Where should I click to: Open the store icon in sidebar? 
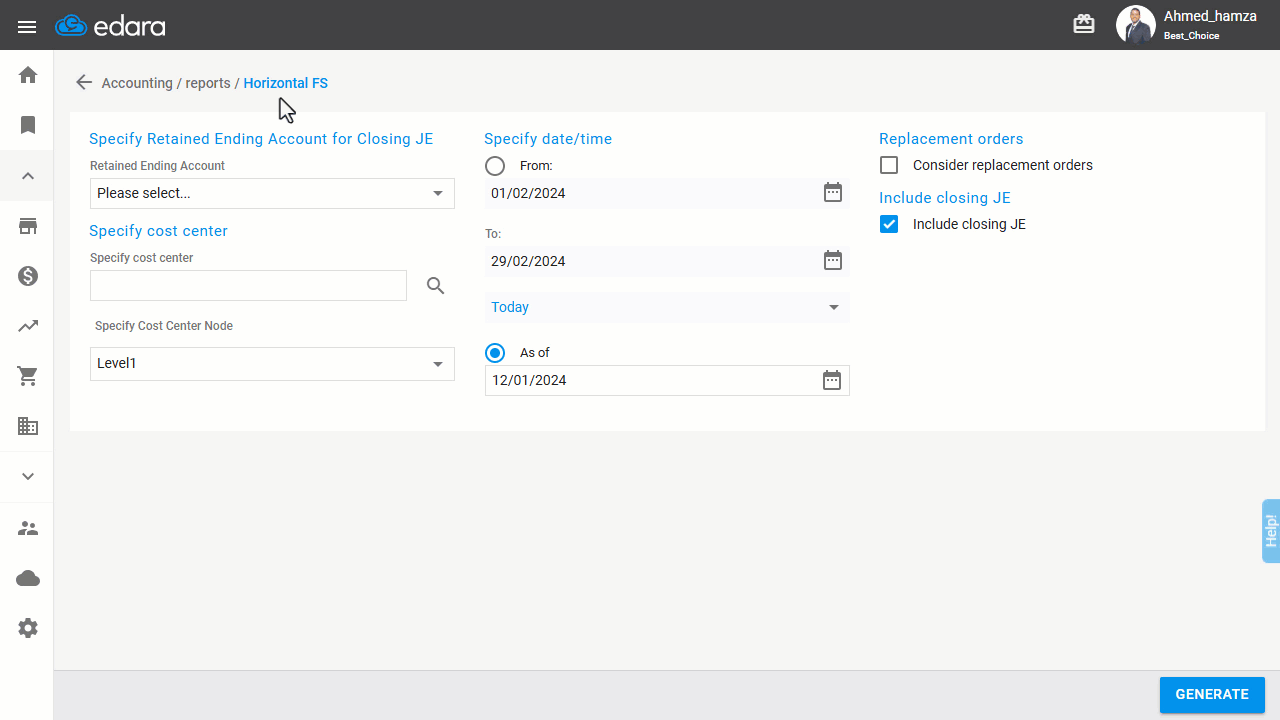28,226
